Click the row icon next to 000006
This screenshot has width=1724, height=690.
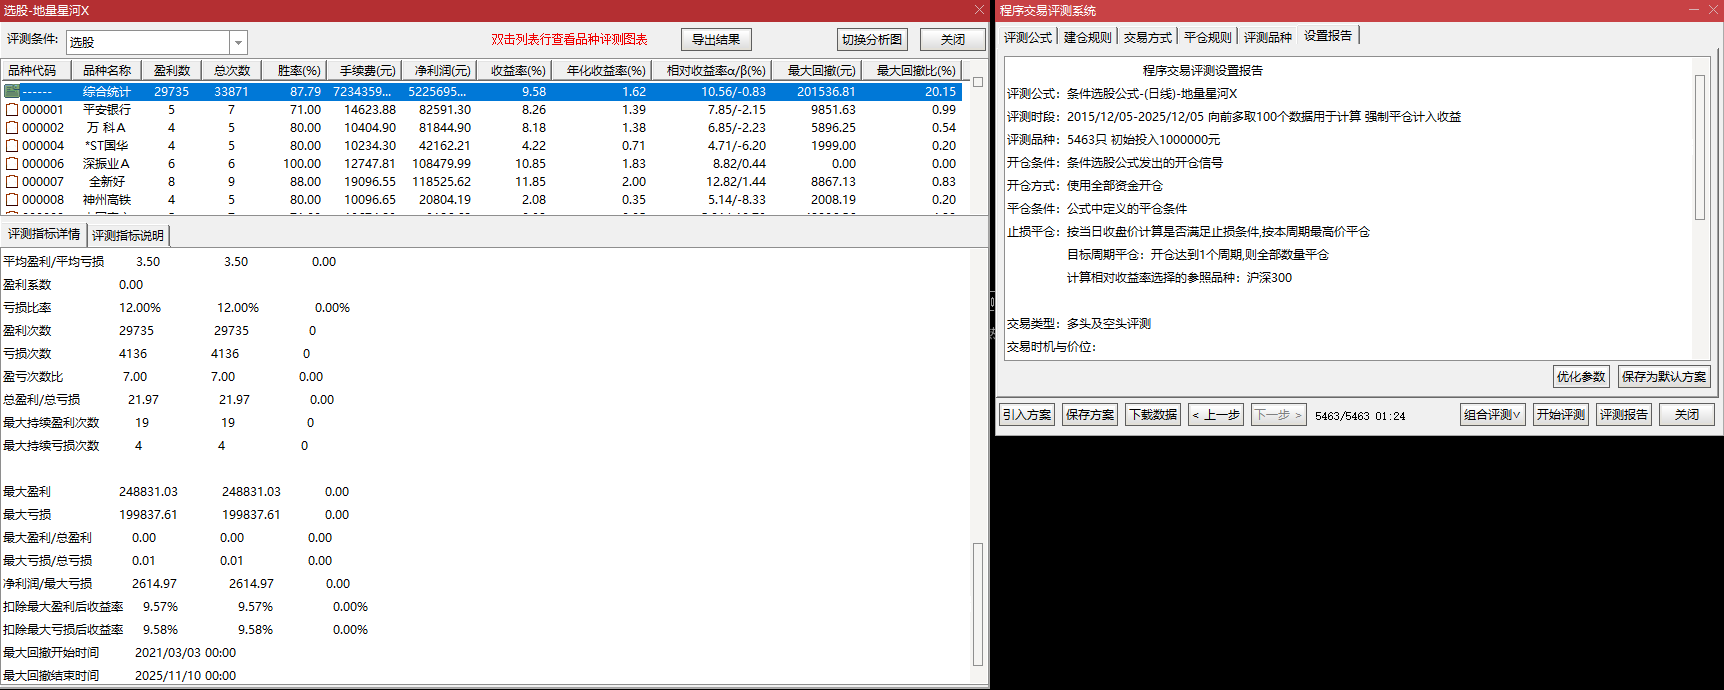[12, 164]
